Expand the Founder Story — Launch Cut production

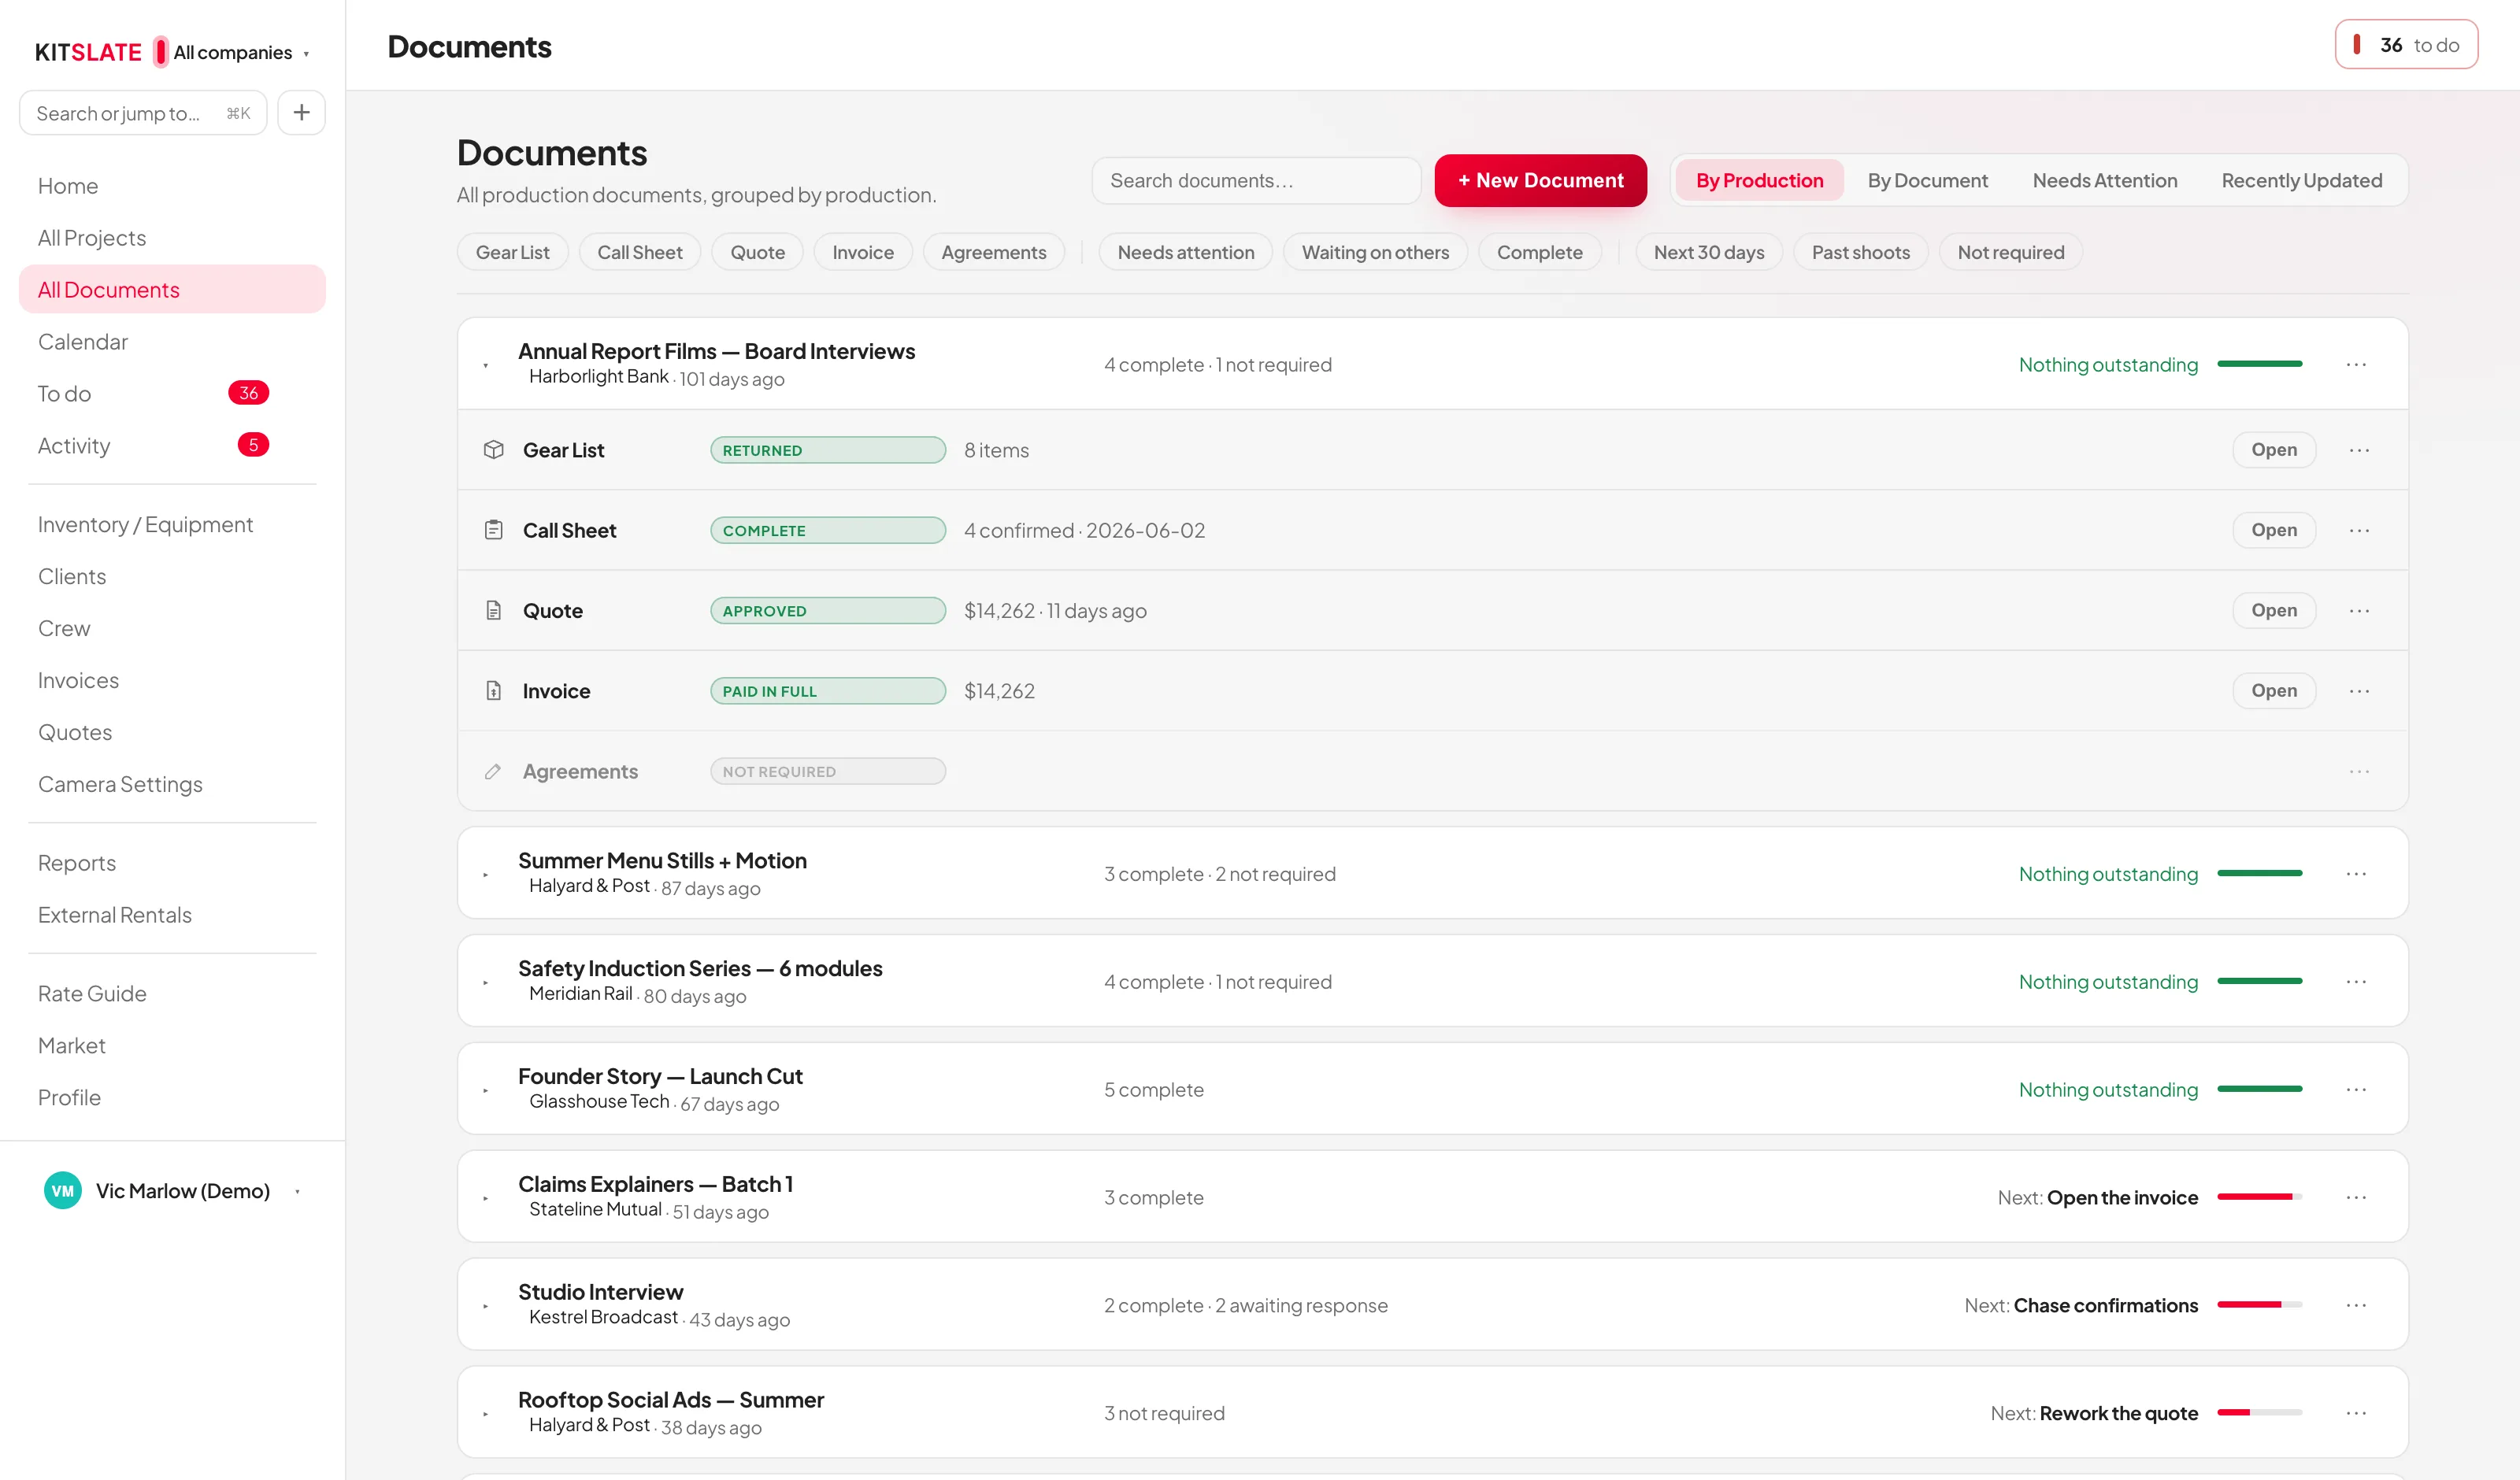coord(486,1090)
